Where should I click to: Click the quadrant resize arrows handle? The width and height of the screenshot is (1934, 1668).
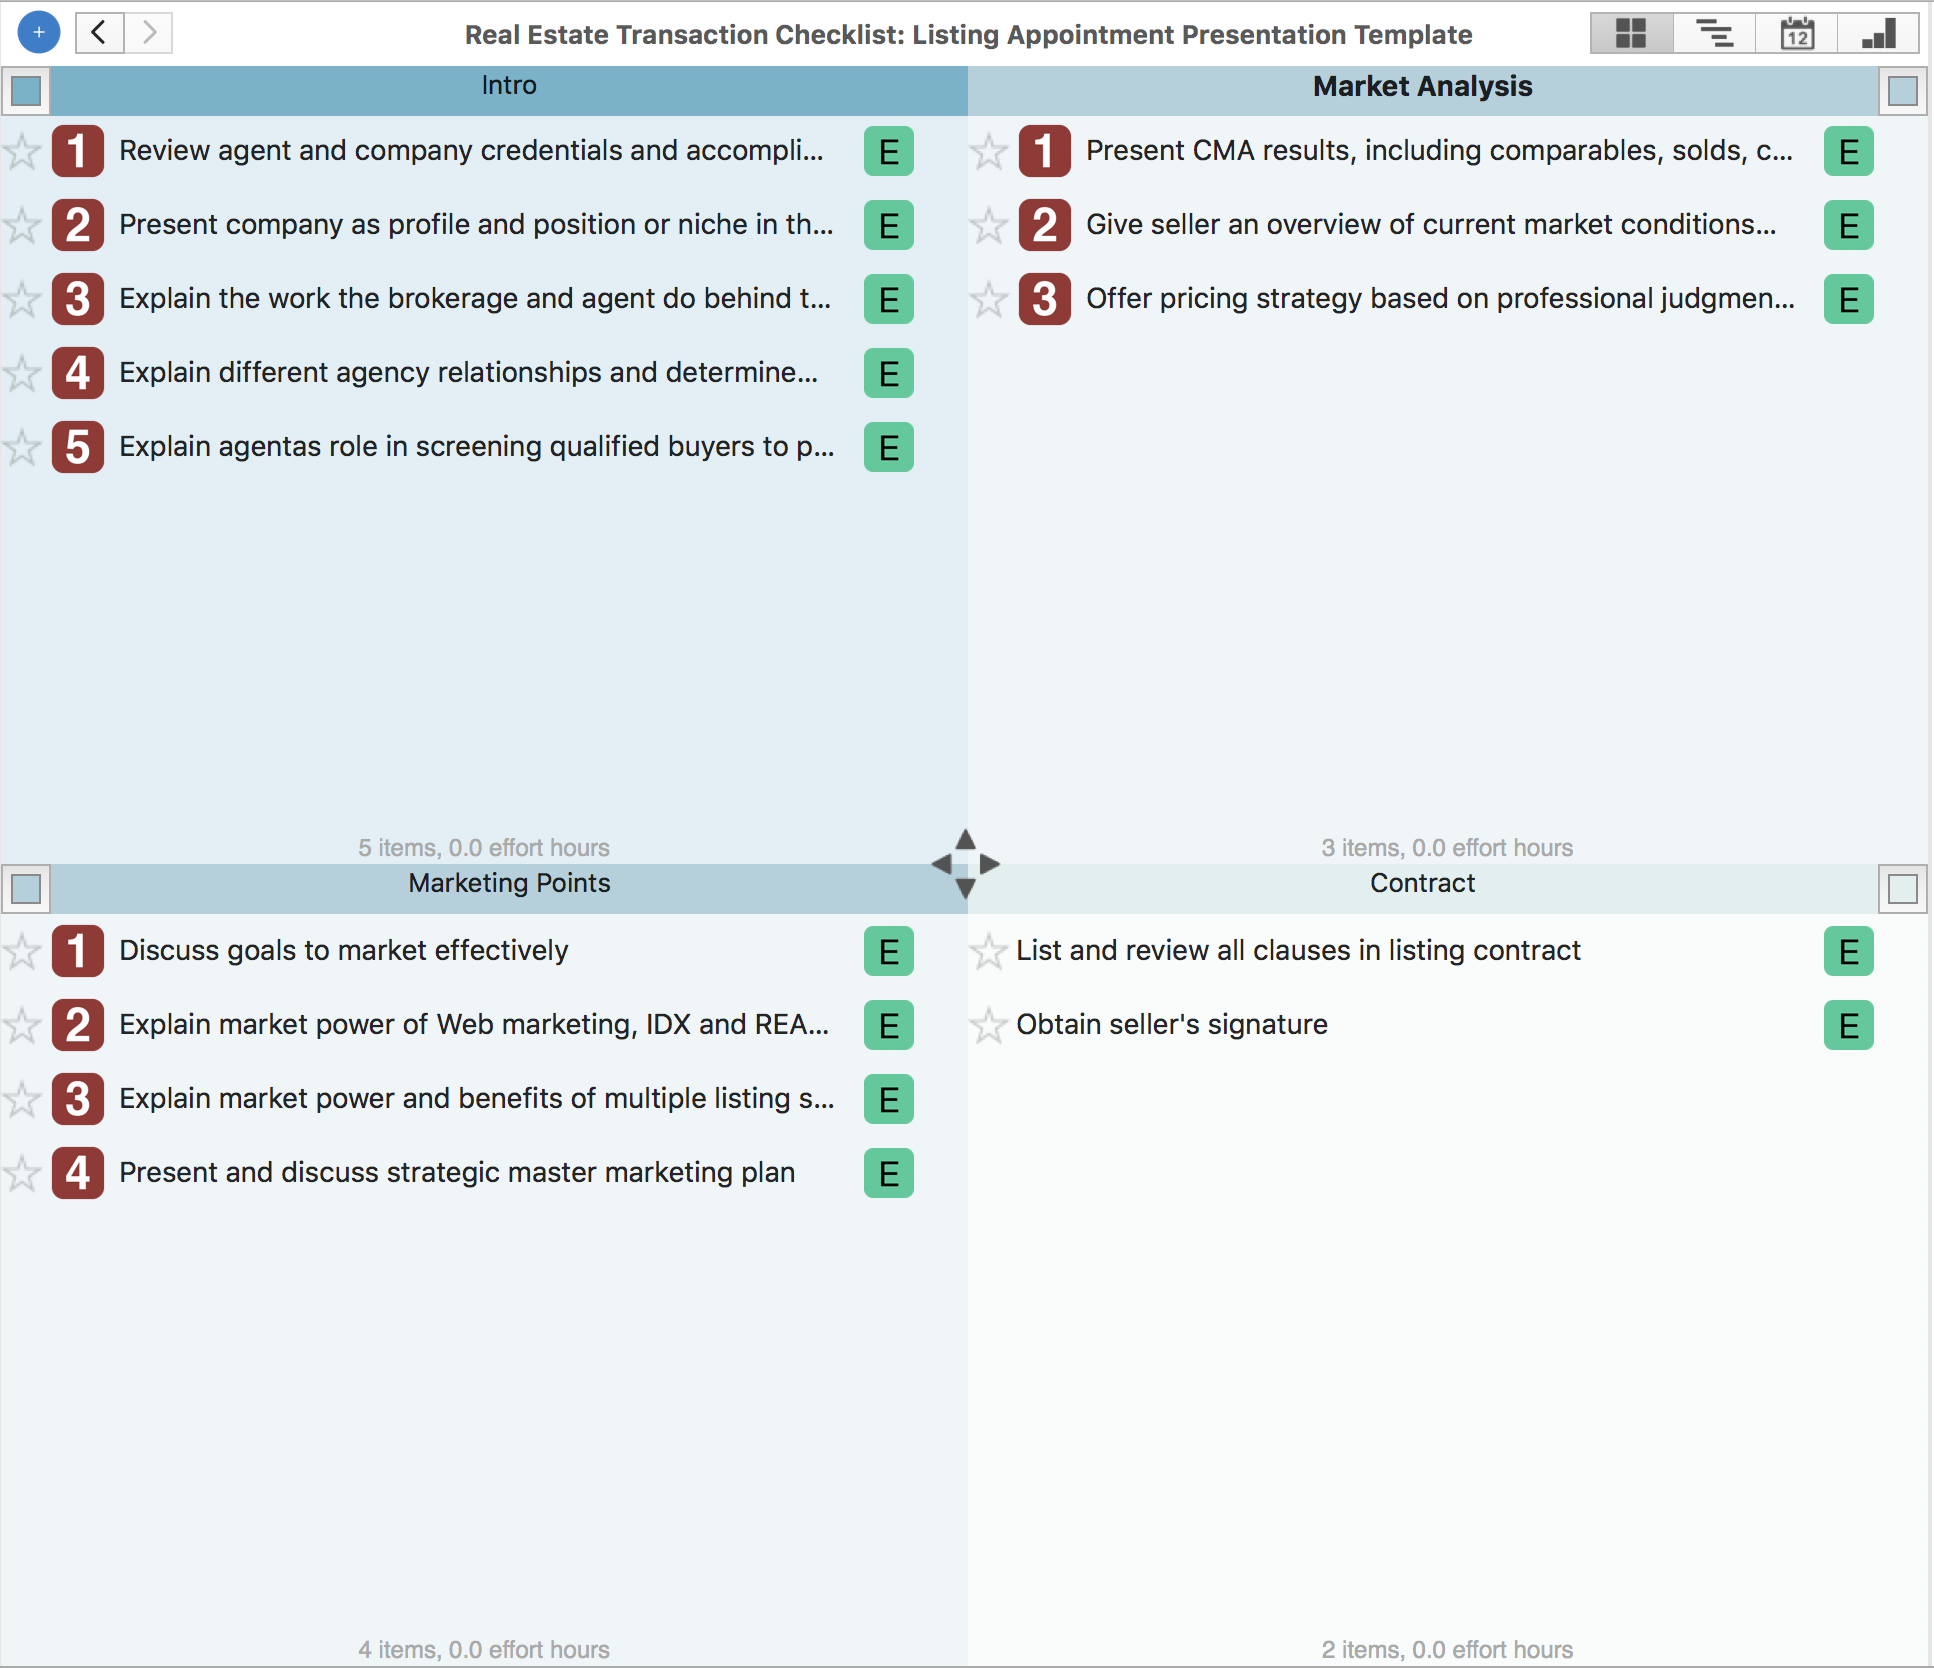coord(965,864)
